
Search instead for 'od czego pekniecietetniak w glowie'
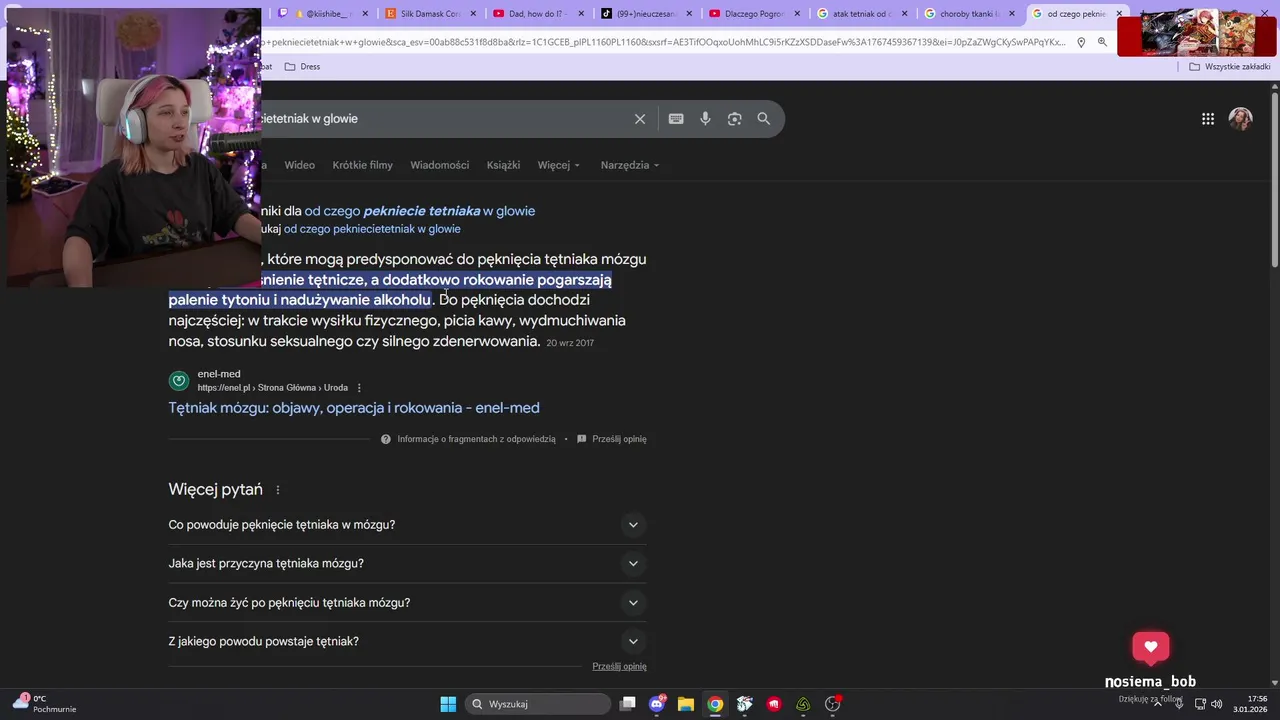tap(372, 229)
